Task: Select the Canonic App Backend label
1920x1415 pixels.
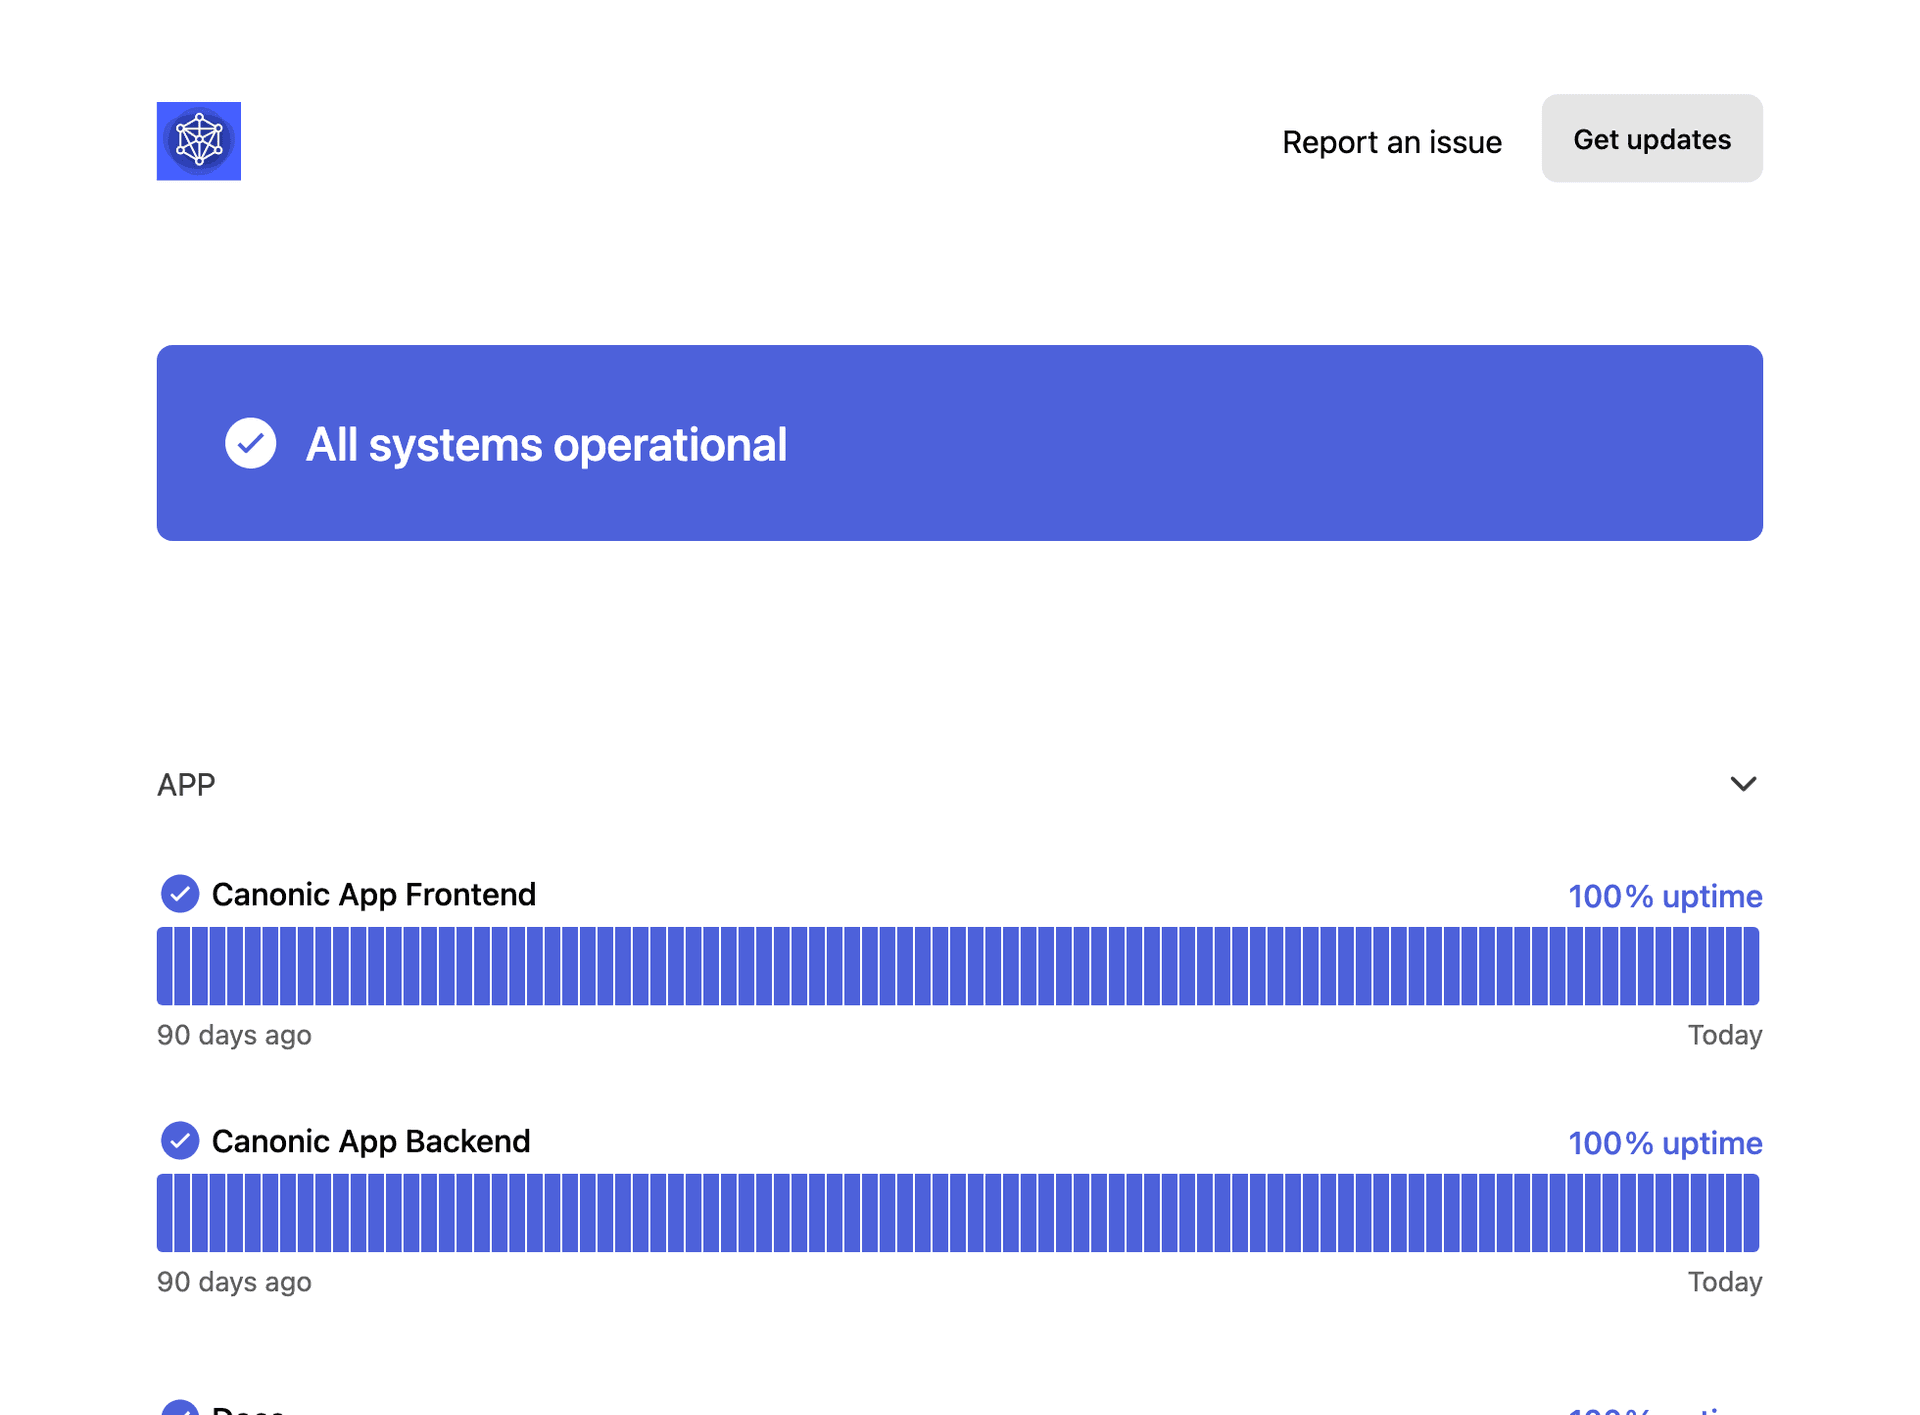Action: click(x=371, y=1141)
